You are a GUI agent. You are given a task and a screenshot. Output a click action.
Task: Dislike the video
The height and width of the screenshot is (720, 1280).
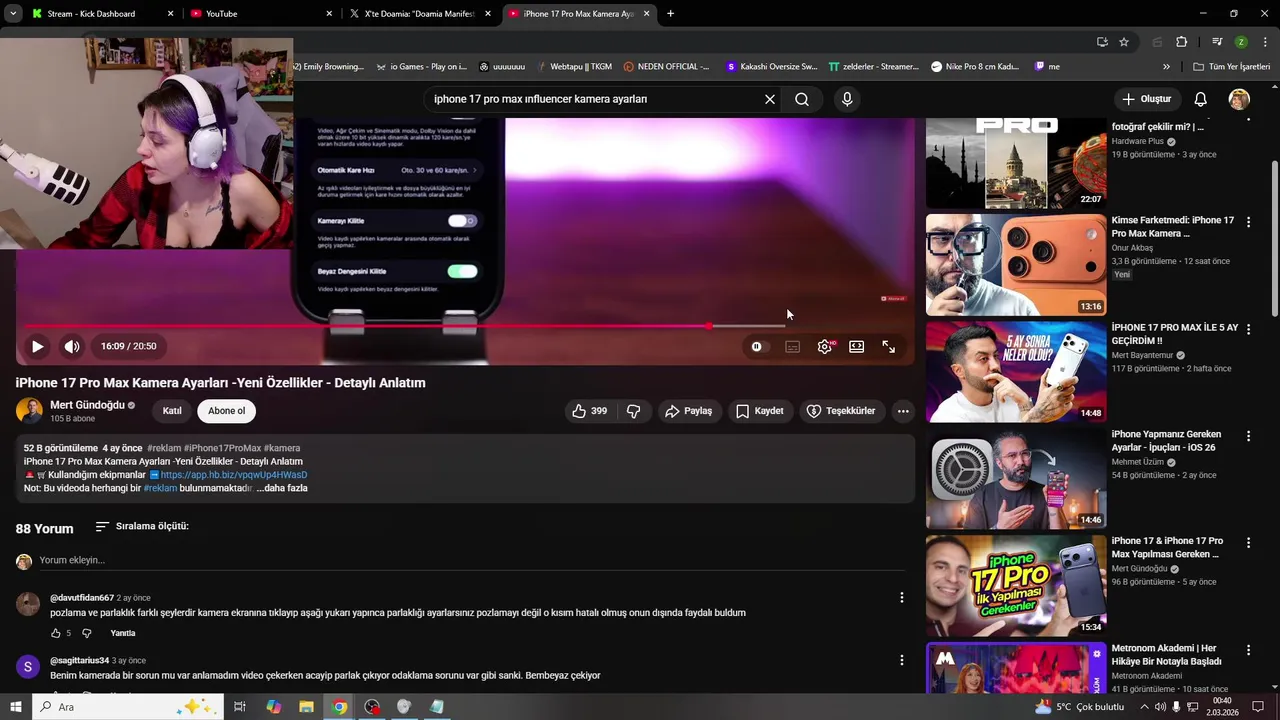633,411
